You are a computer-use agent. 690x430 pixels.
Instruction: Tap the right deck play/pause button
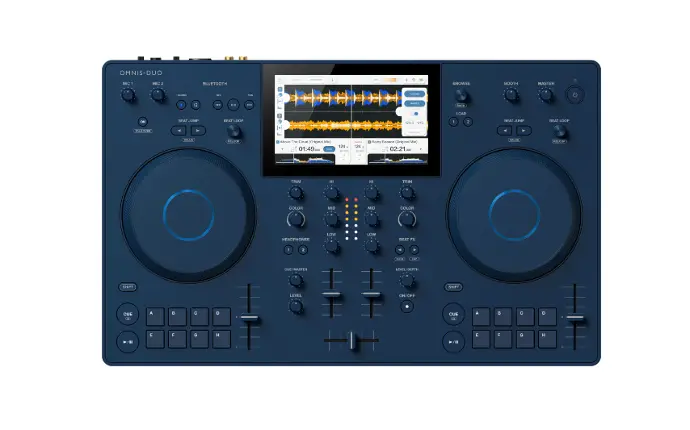click(x=453, y=342)
